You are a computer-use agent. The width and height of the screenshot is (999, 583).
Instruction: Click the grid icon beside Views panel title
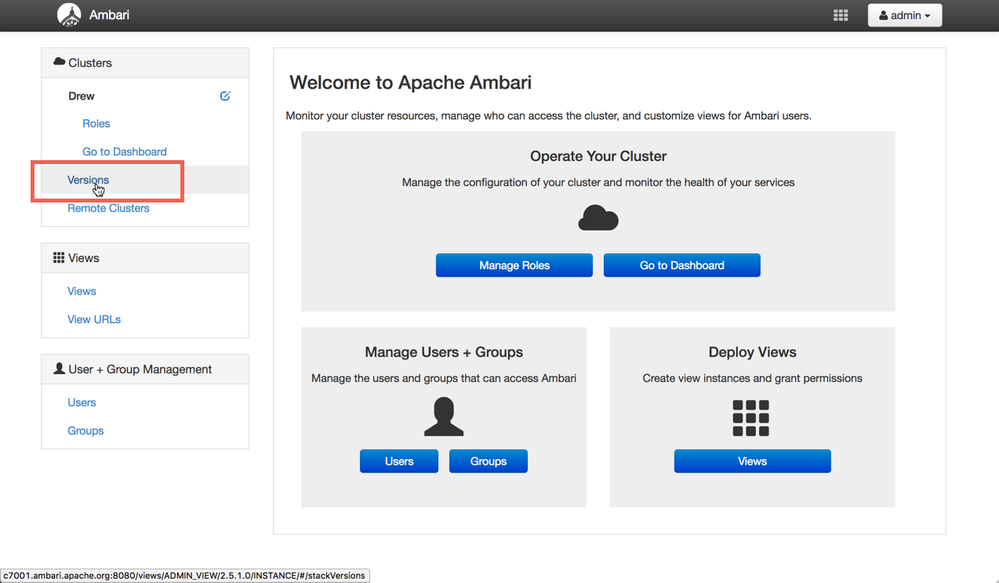[x=58, y=257]
